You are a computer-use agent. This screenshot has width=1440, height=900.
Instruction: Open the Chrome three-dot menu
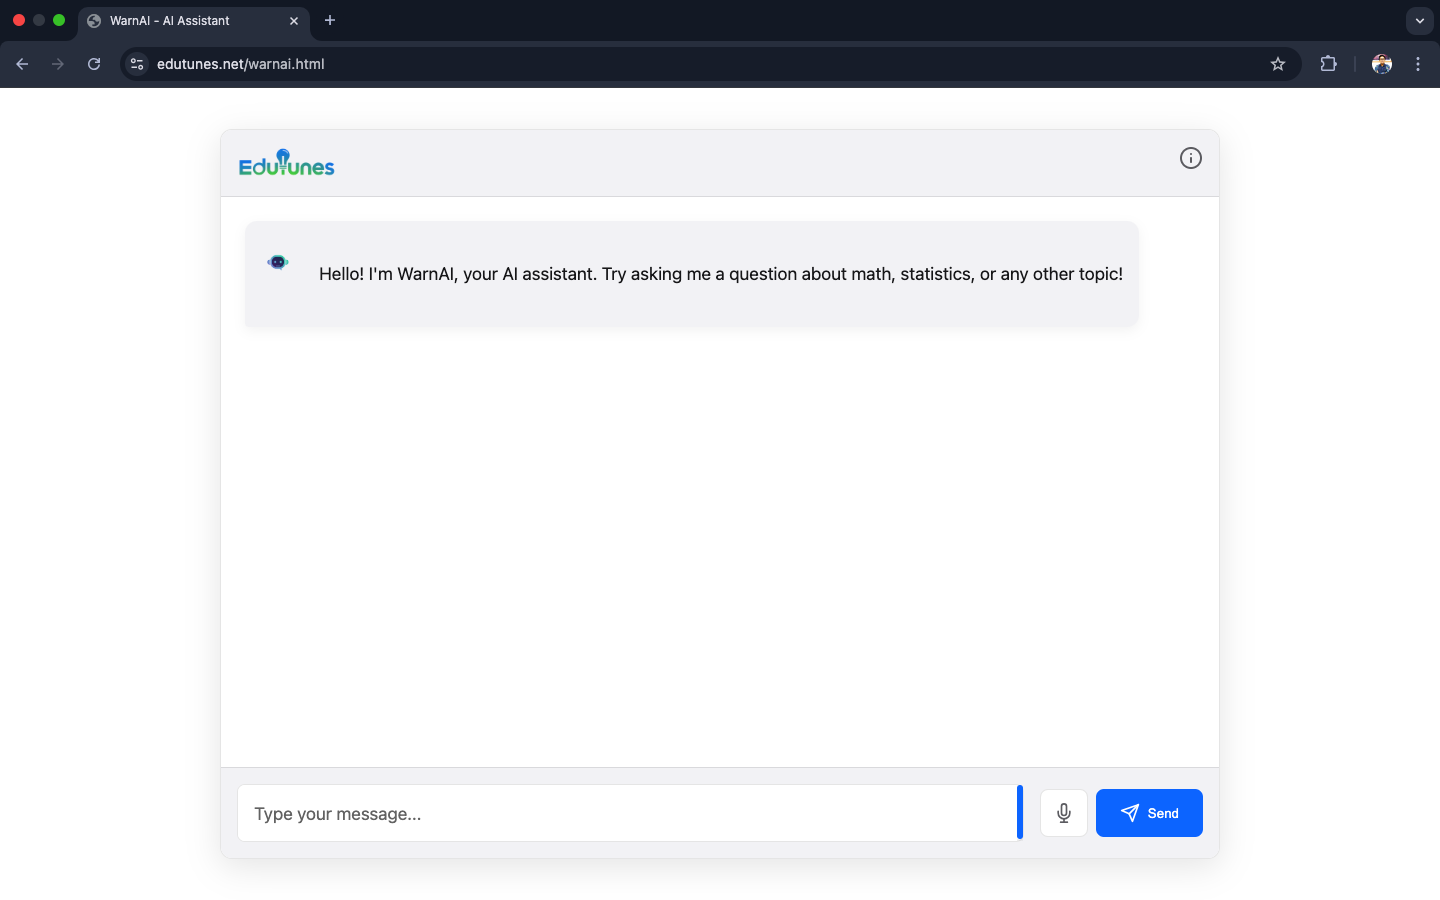(1418, 64)
